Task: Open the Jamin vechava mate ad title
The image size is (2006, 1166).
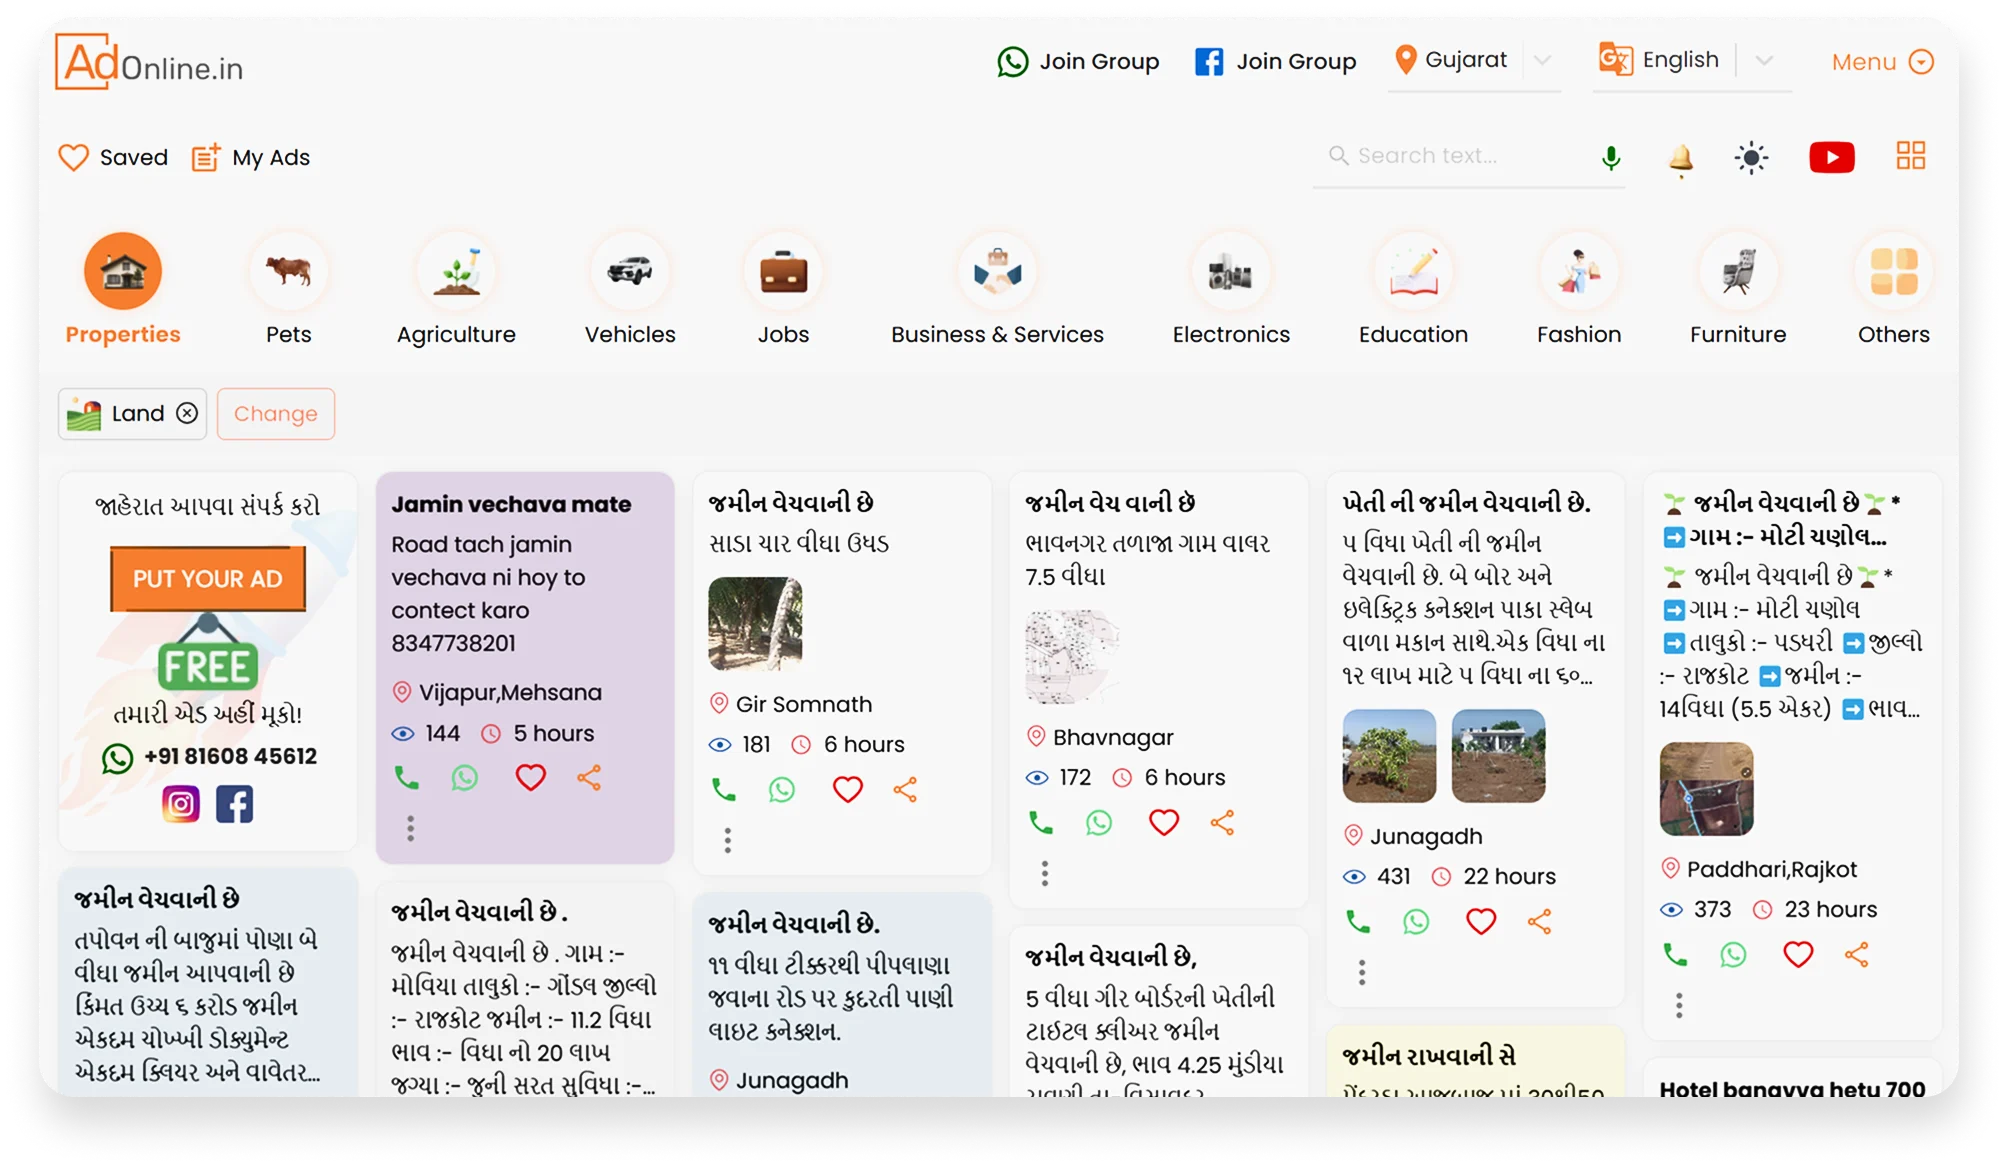Action: 511,504
